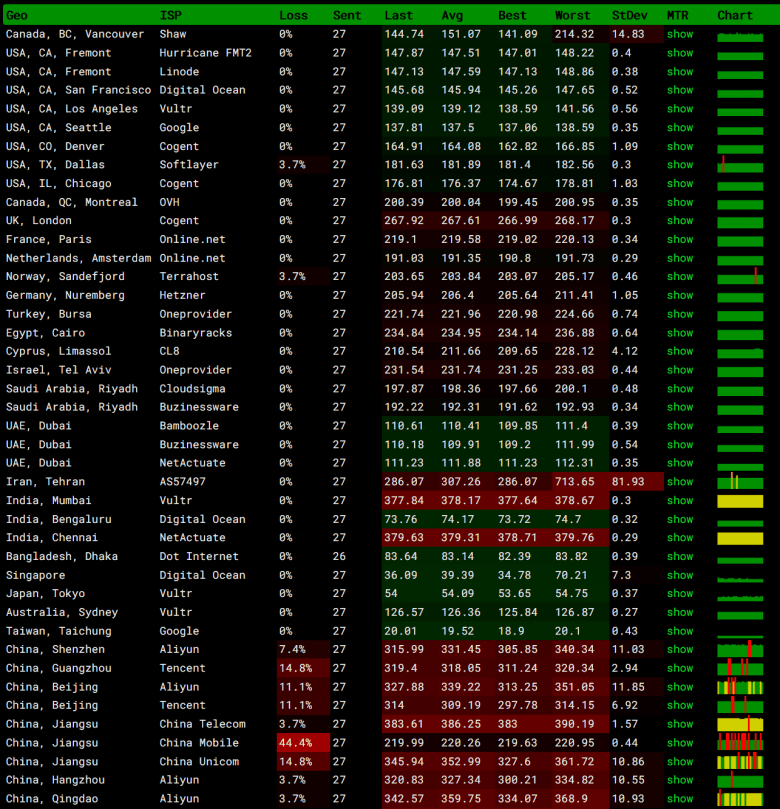780x809 pixels.
Task: Click Bamboozle ISP in Dubai row
Action: pos(189,426)
